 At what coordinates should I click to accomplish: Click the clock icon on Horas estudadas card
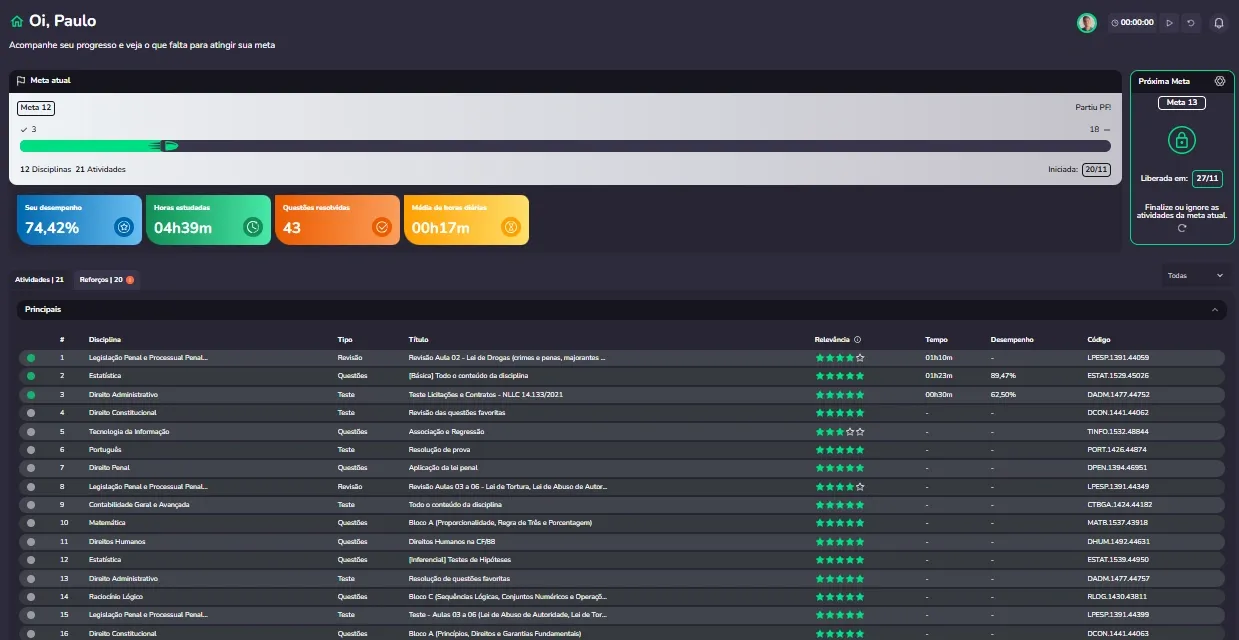(253, 227)
